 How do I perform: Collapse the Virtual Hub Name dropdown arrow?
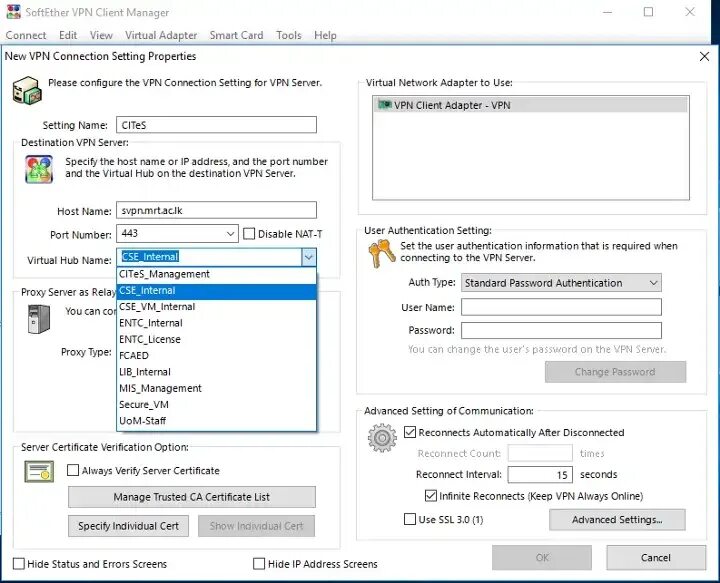tap(309, 257)
